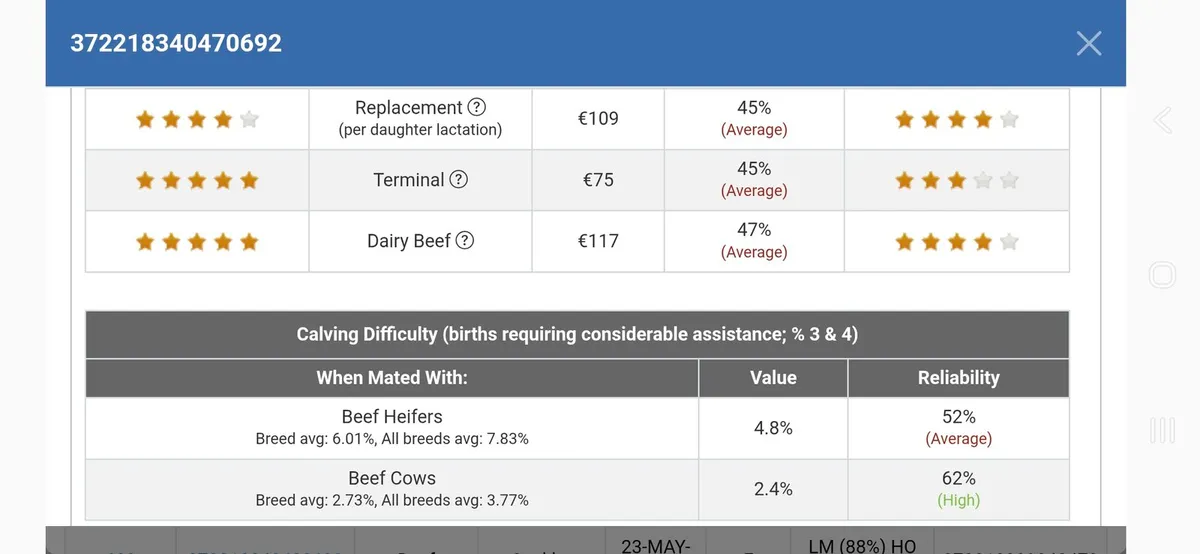Click the Beef Cows row label

pyautogui.click(x=392, y=478)
